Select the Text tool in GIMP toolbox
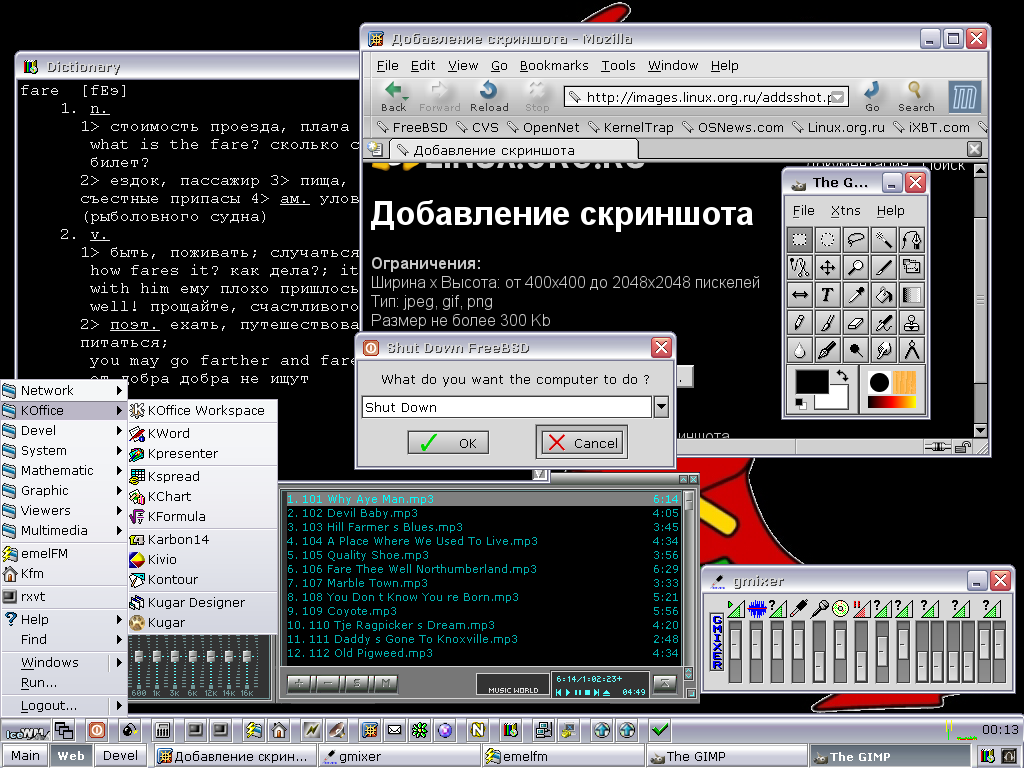This screenshot has height=768, width=1024. click(827, 295)
